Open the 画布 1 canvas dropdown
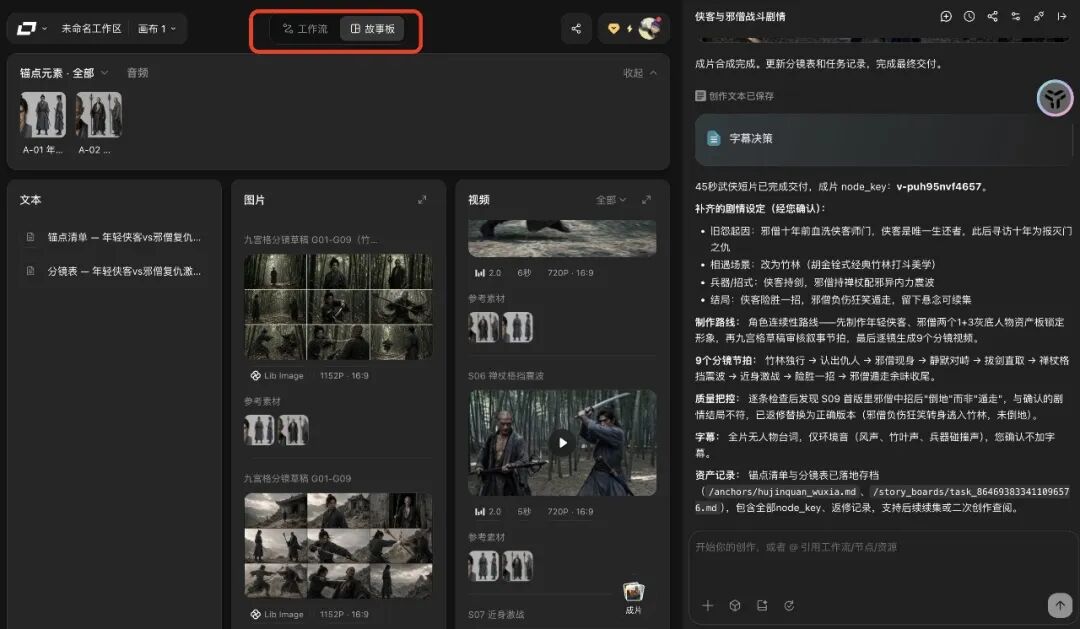1080x629 pixels. (157, 28)
